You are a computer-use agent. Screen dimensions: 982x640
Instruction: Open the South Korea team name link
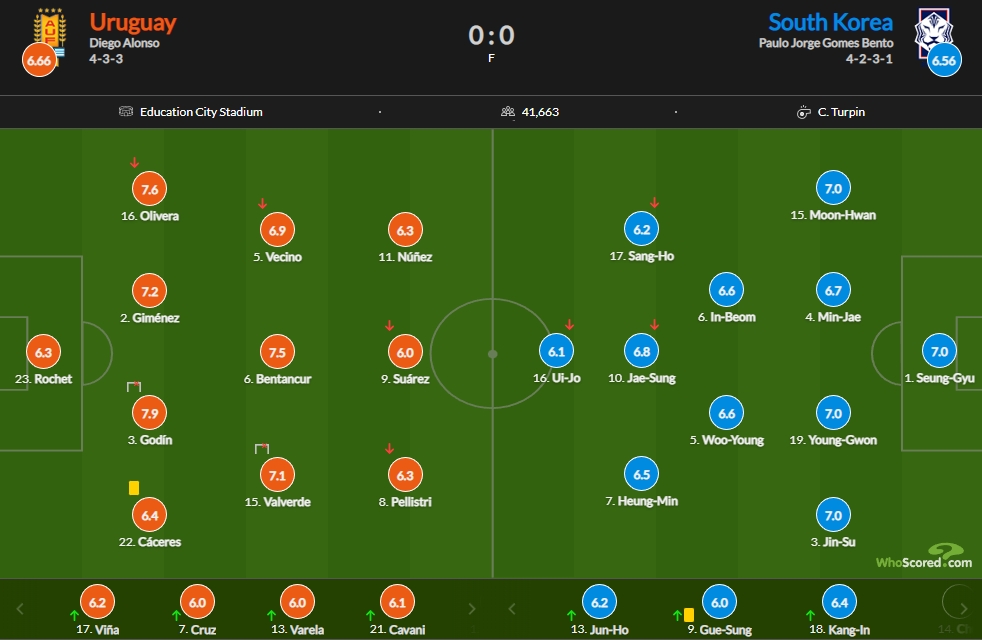click(830, 23)
